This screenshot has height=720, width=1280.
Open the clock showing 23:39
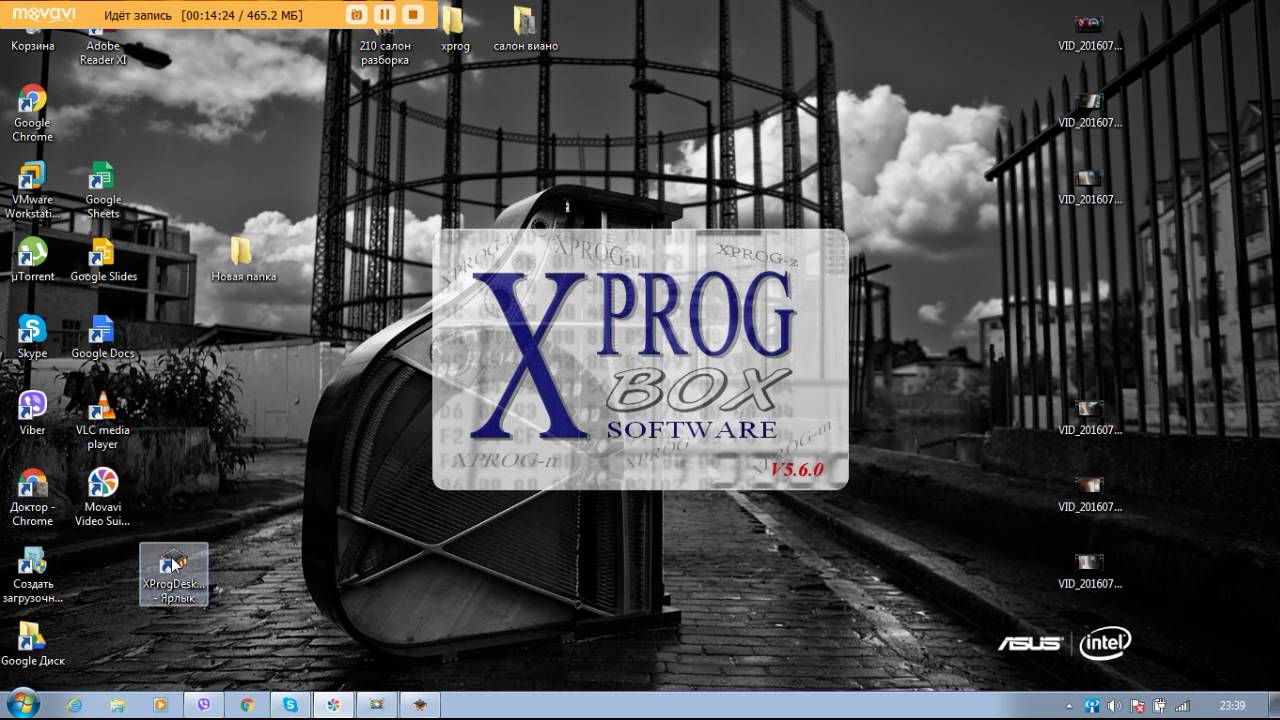1233,706
